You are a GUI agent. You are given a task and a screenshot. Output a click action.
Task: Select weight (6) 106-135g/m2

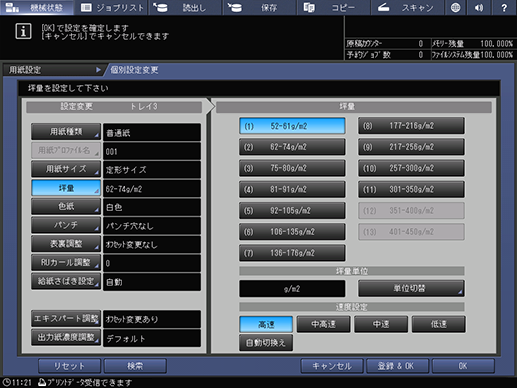(292, 232)
